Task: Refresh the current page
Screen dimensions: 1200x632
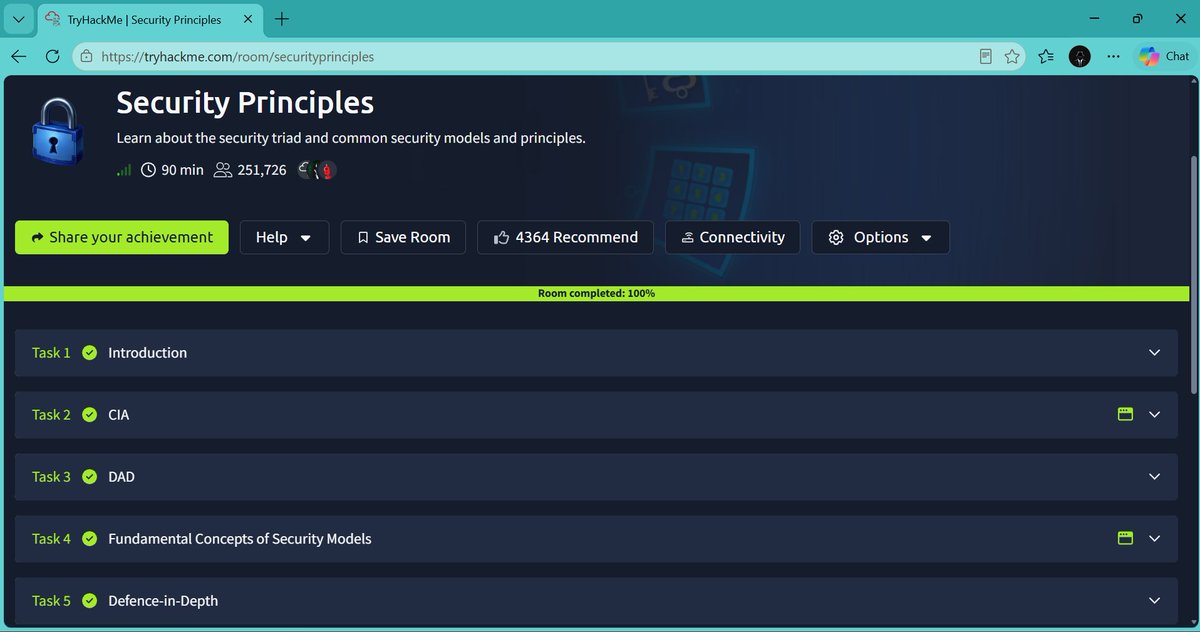Action: [53, 57]
